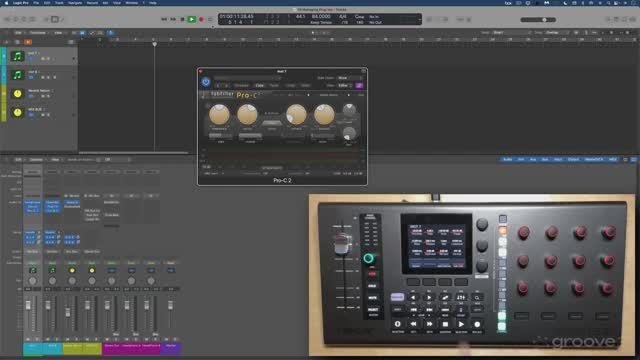Select the Inst 7 track instrument icon

17,56
